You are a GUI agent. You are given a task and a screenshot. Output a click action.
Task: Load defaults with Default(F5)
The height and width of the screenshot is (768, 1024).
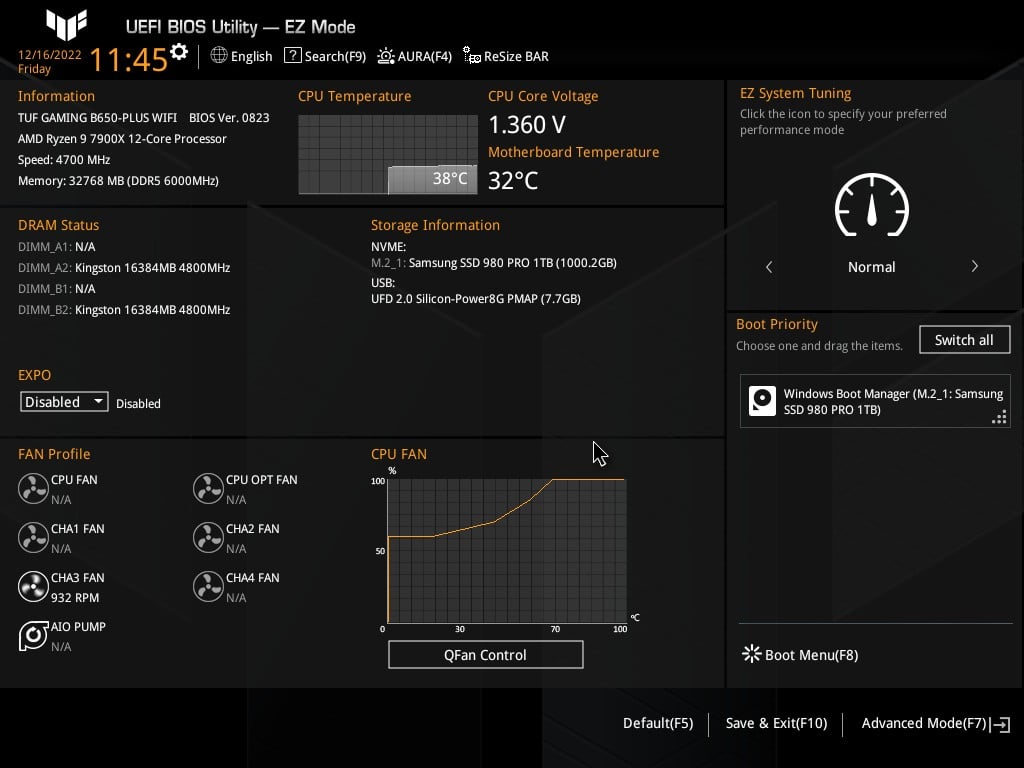[x=658, y=724]
